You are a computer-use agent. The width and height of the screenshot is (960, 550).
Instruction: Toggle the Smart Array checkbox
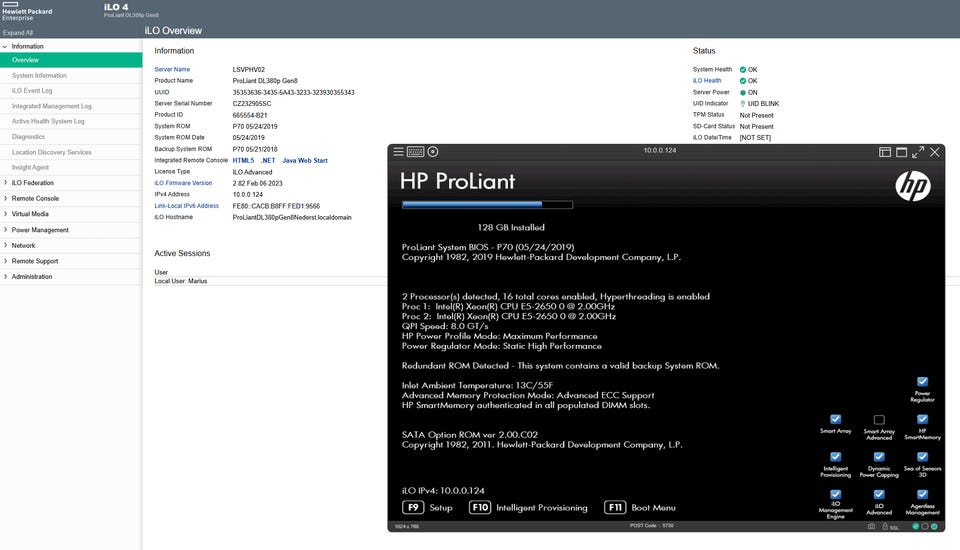[836, 419]
